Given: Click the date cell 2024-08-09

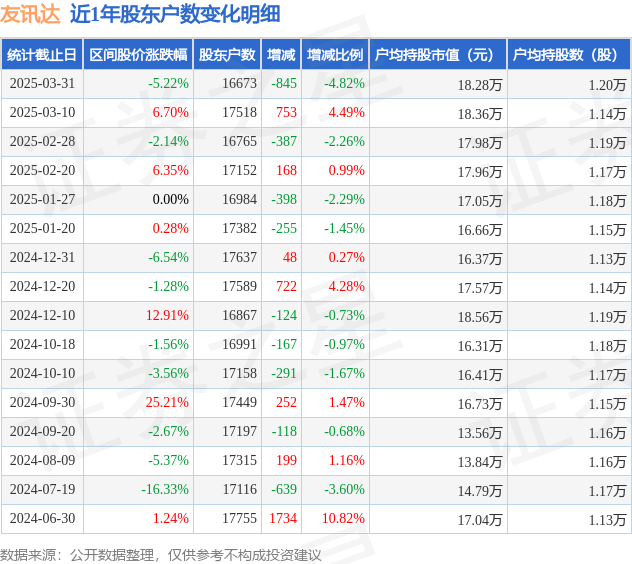Looking at the screenshot, I should [x=42, y=461].
